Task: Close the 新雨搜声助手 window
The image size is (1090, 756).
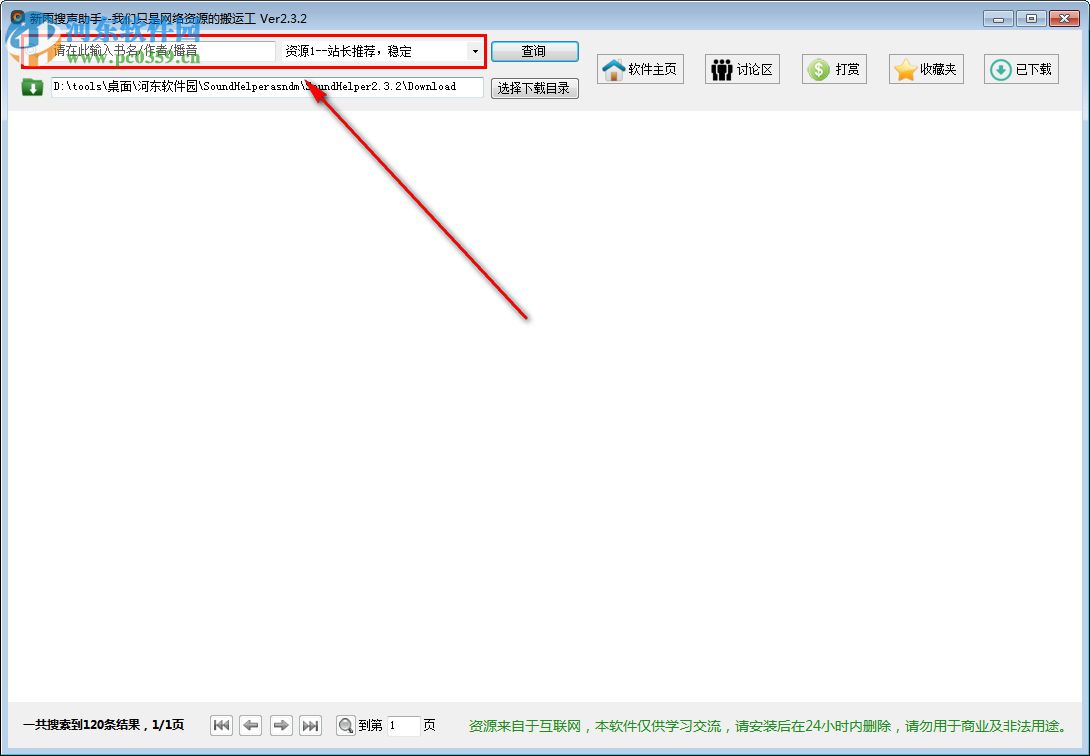Action: [x=1064, y=19]
